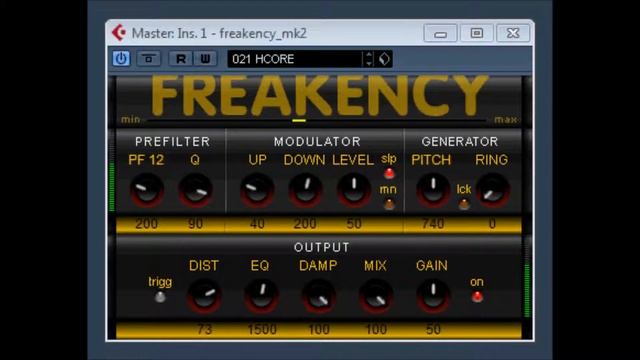Toggle the trigg LED button
Viewport: 640px width, 360px height.
pos(160,297)
